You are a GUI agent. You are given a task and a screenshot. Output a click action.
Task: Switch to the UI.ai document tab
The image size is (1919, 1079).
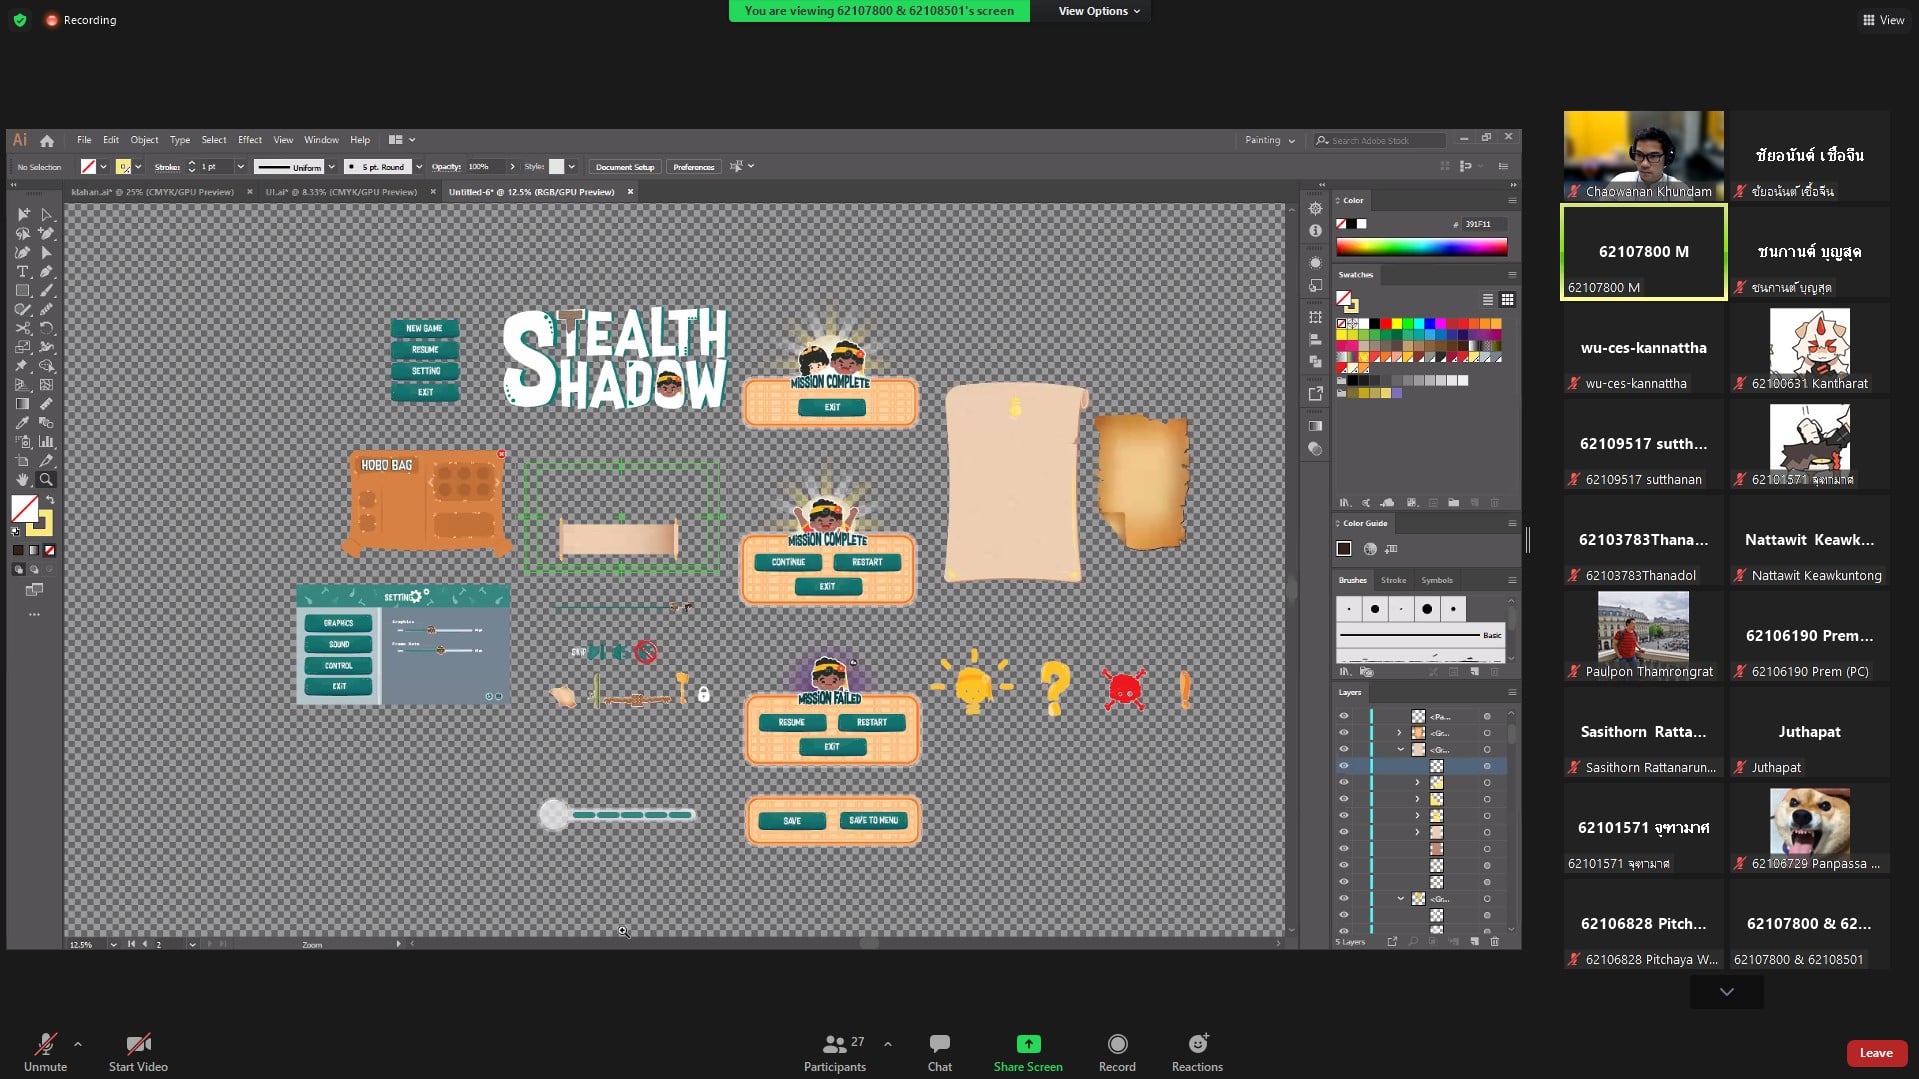coord(340,192)
